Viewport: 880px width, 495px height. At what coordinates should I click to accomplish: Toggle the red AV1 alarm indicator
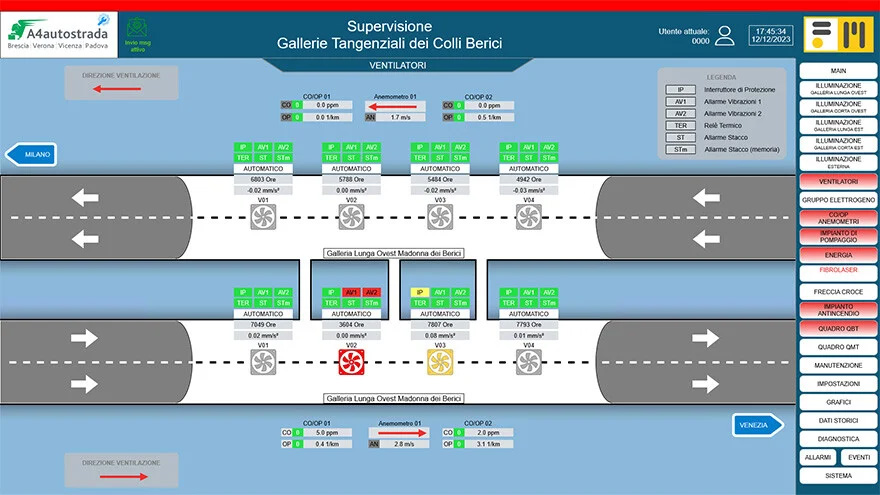pos(351,292)
